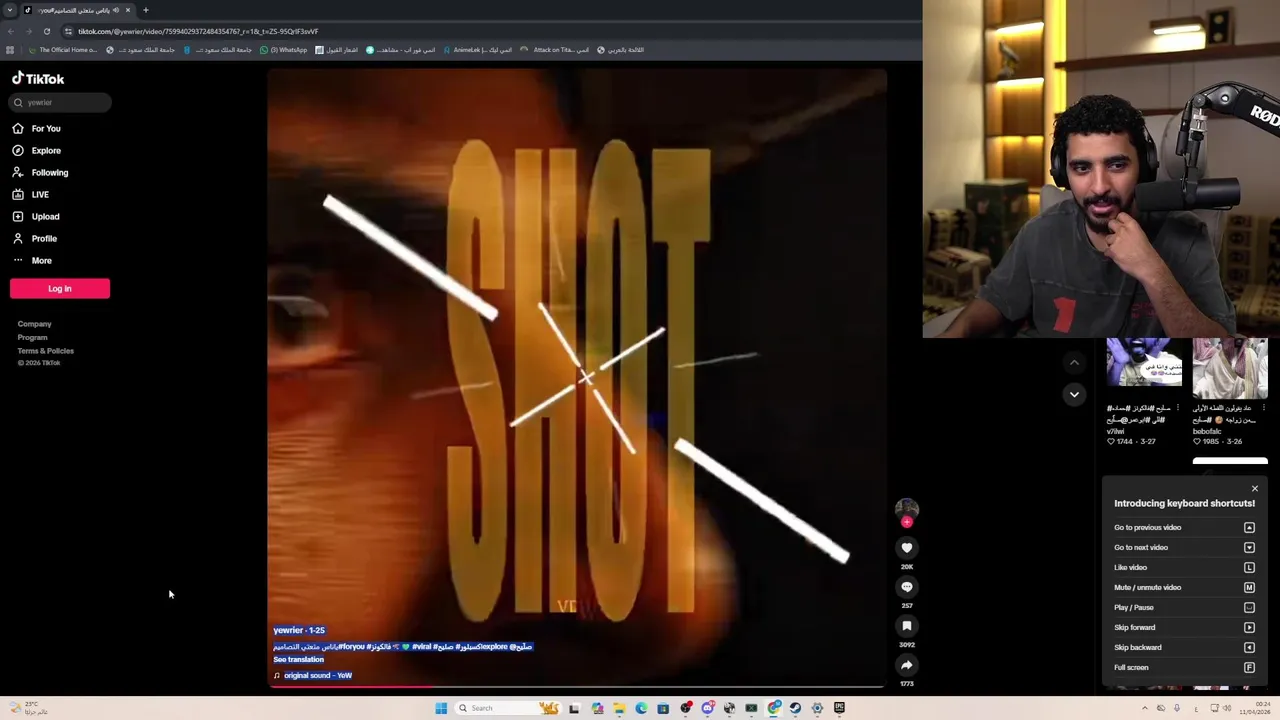Select the Upload sidebar item
The width and height of the screenshot is (1280, 720).
pyautogui.click(x=36, y=216)
